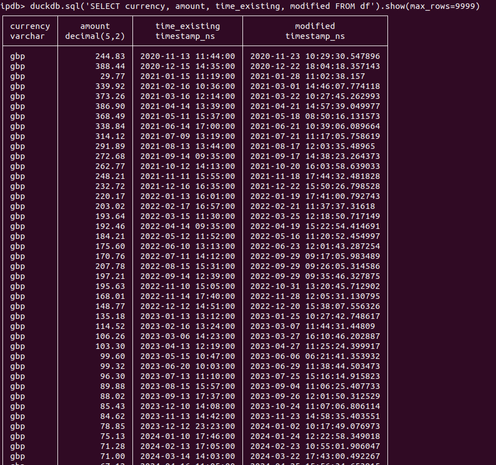The height and width of the screenshot is (465, 496).
Task: Click modified value 2021-04-21 14:57:39.049977
Action: click(315, 106)
